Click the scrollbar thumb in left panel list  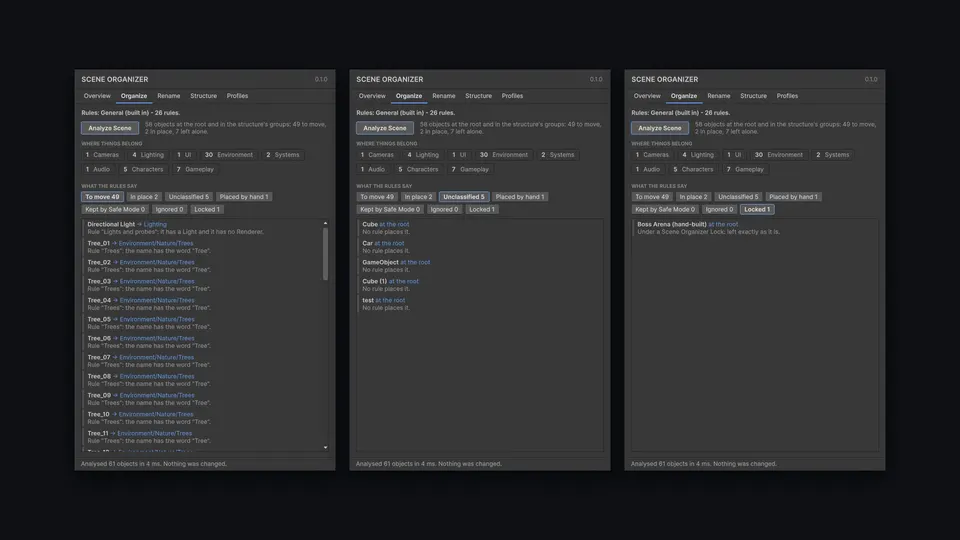click(x=325, y=254)
